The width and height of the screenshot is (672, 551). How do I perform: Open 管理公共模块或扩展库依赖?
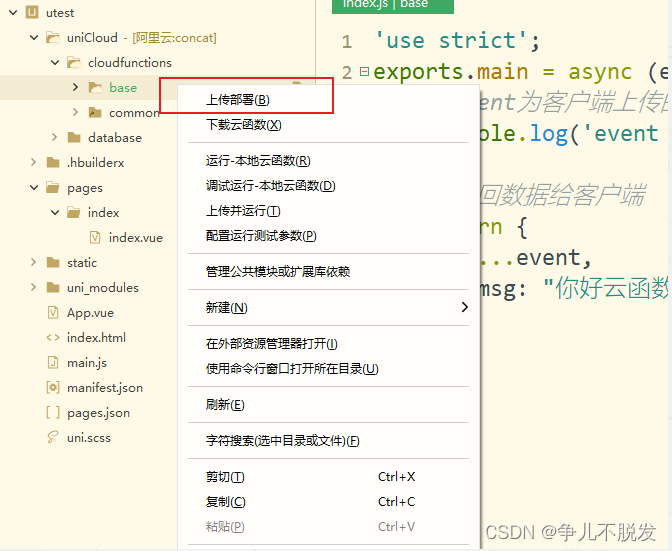(x=328, y=272)
